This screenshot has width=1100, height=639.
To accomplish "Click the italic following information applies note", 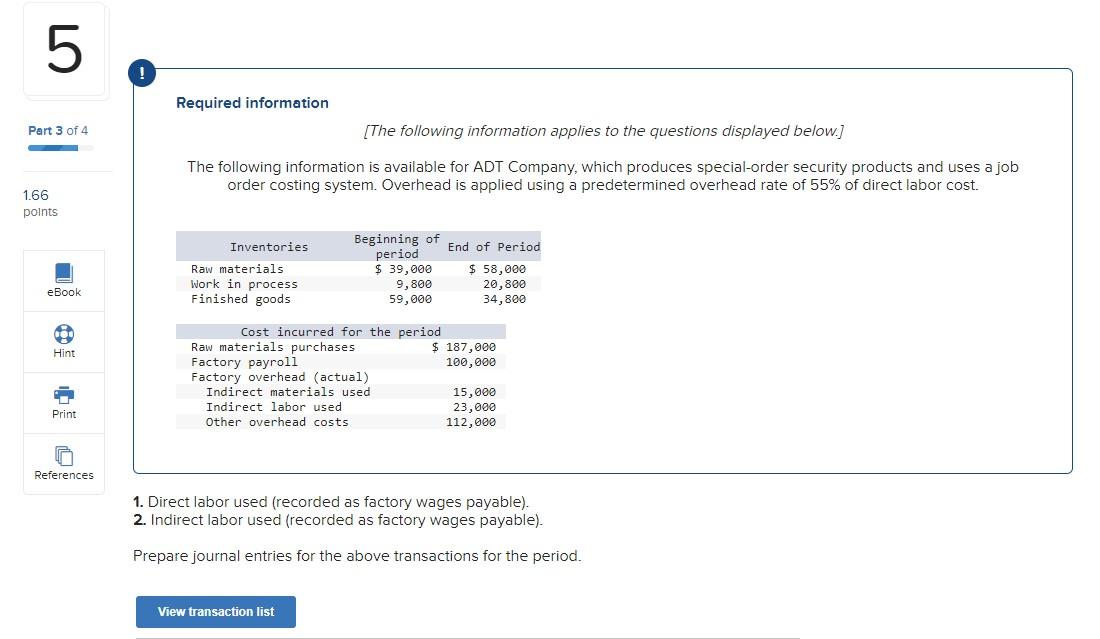I will (603, 131).
